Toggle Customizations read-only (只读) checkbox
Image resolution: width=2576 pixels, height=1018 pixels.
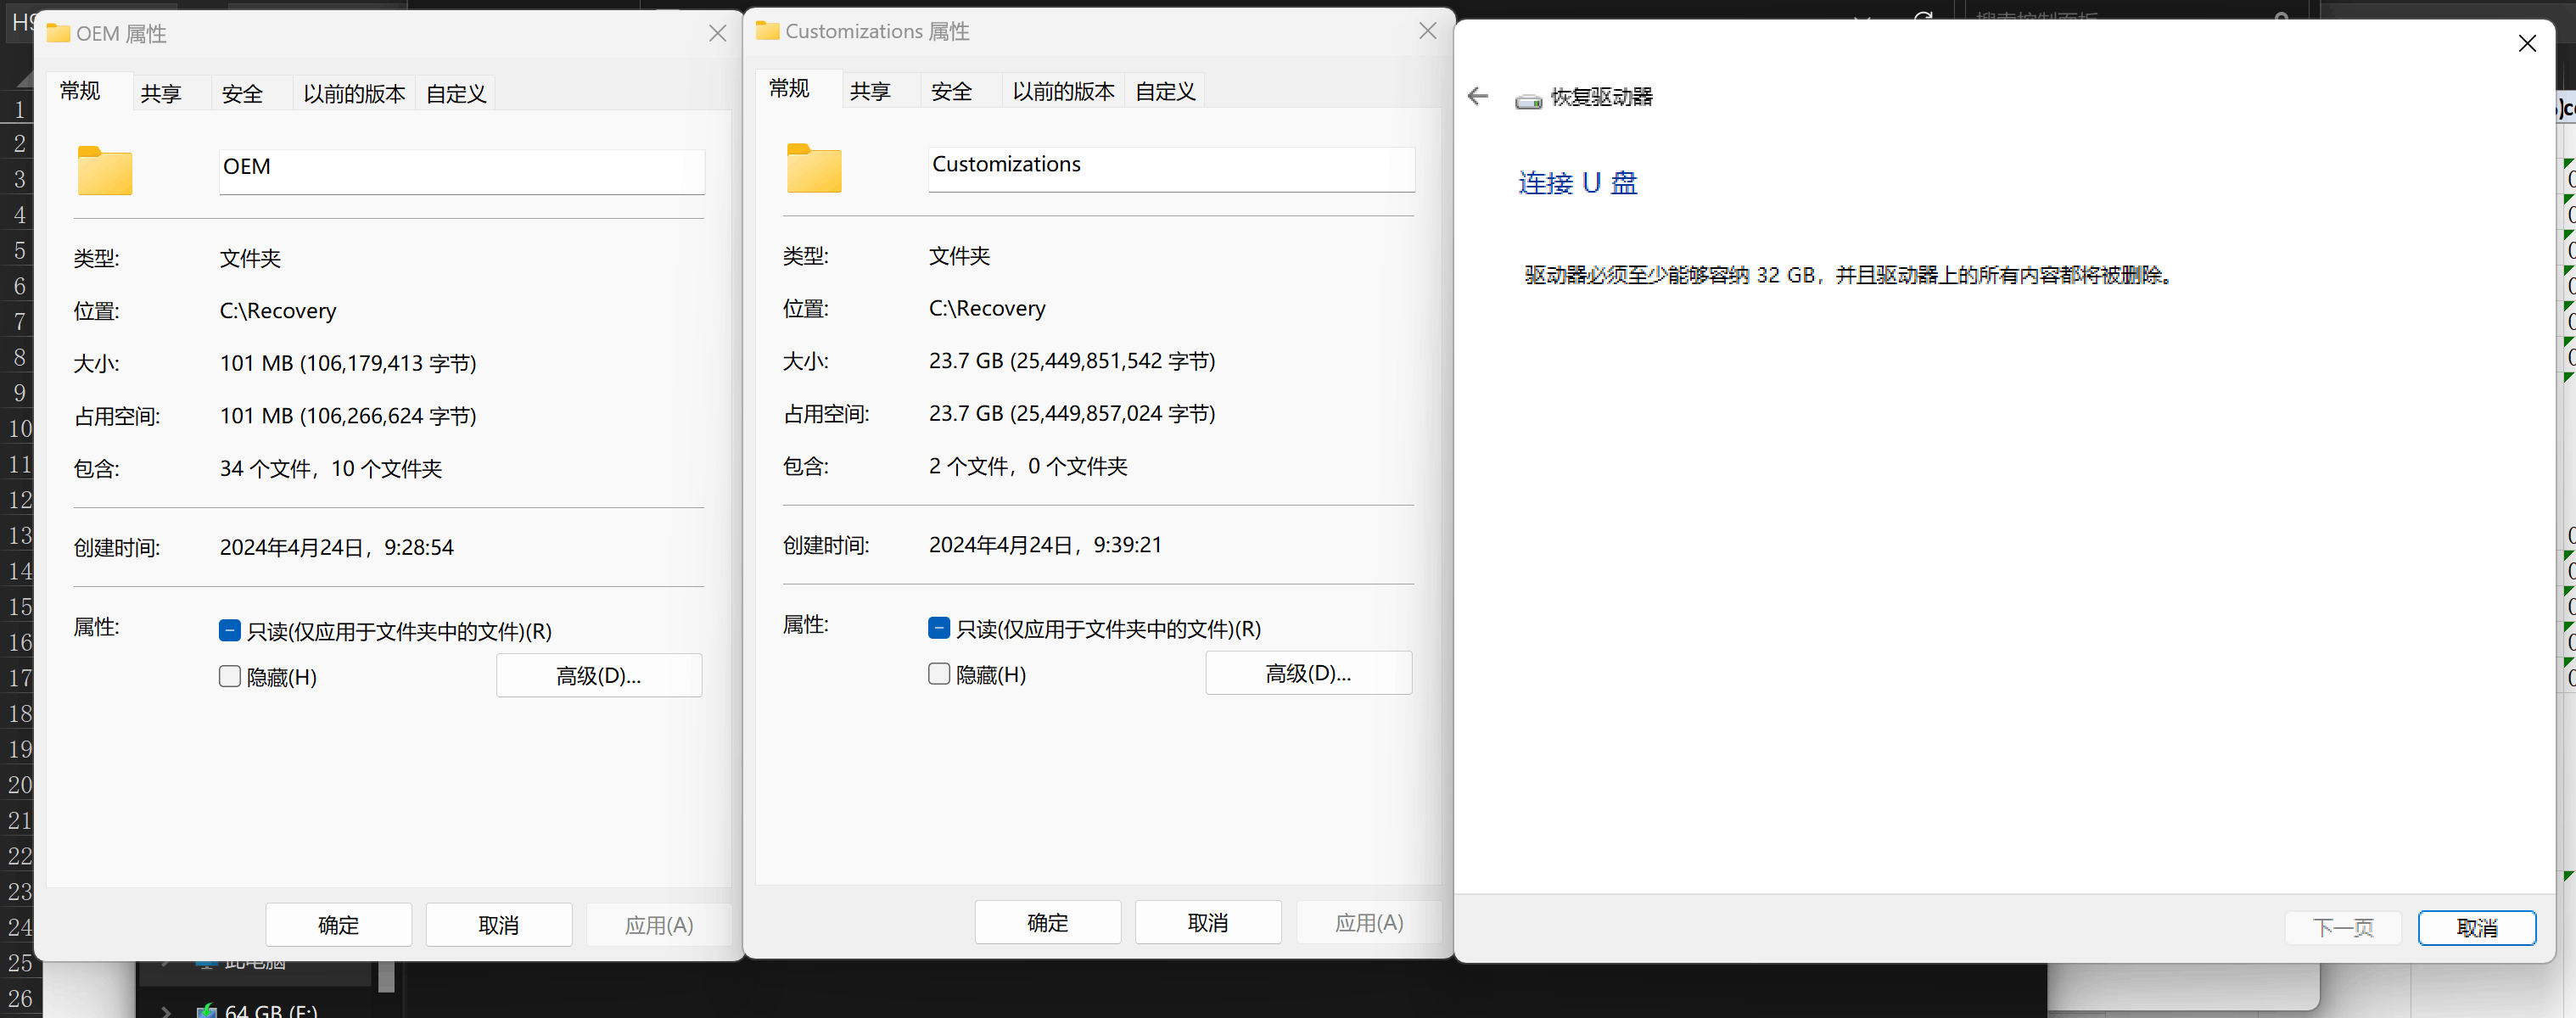click(939, 627)
